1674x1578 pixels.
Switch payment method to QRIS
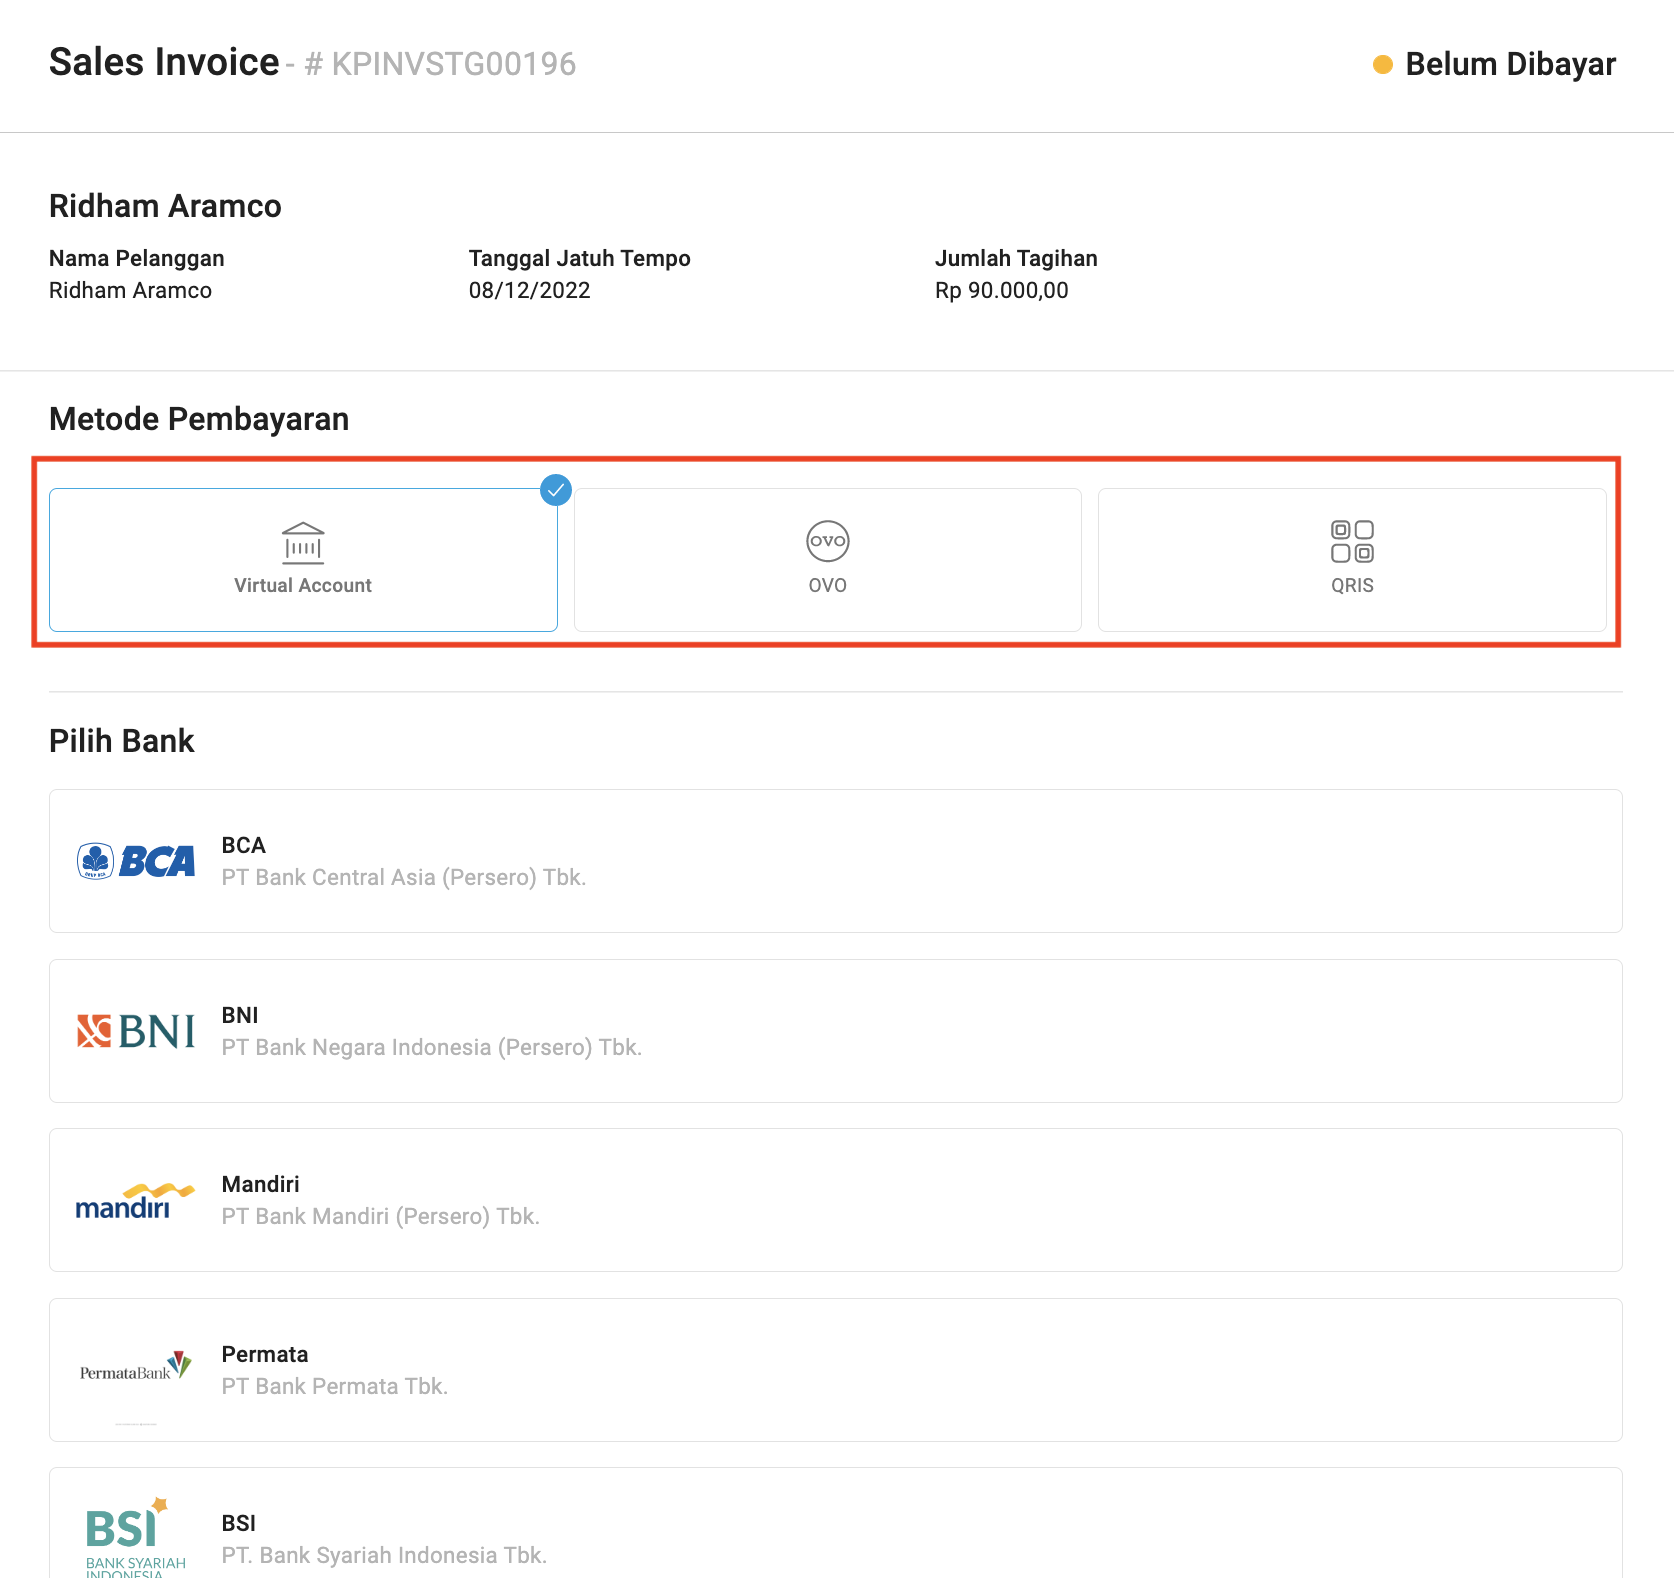1352,586
